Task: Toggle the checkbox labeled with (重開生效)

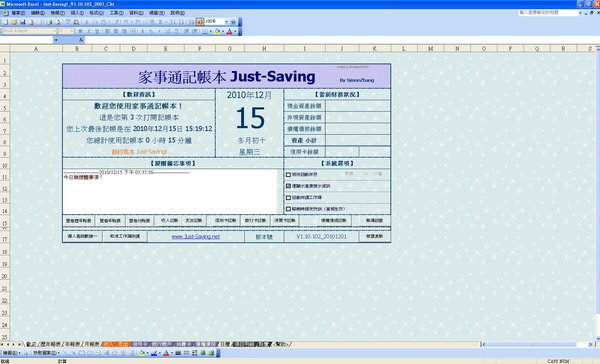Action: (x=289, y=209)
